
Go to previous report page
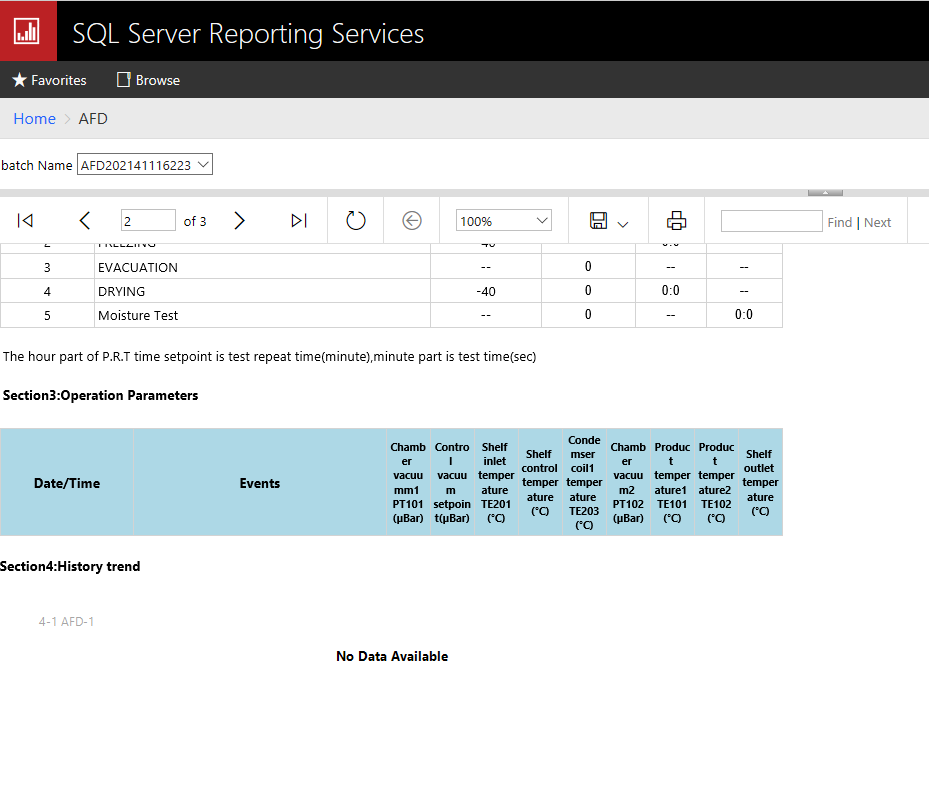85,221
